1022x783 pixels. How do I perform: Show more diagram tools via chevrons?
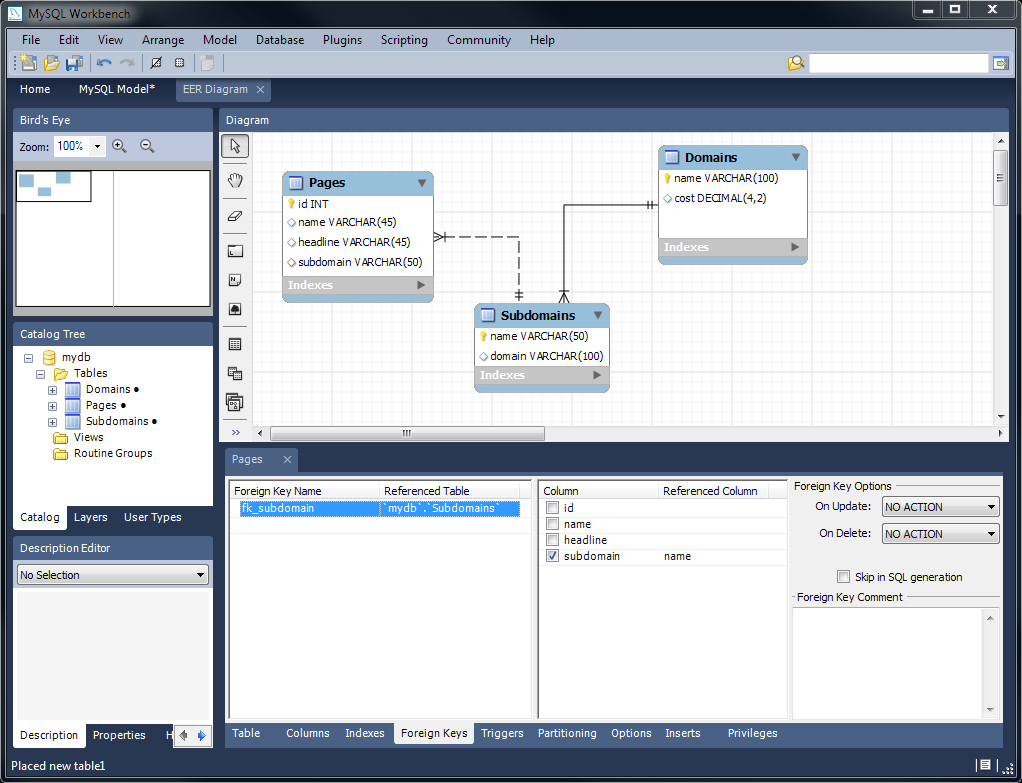pyautogui.click(x=235, y=432)
